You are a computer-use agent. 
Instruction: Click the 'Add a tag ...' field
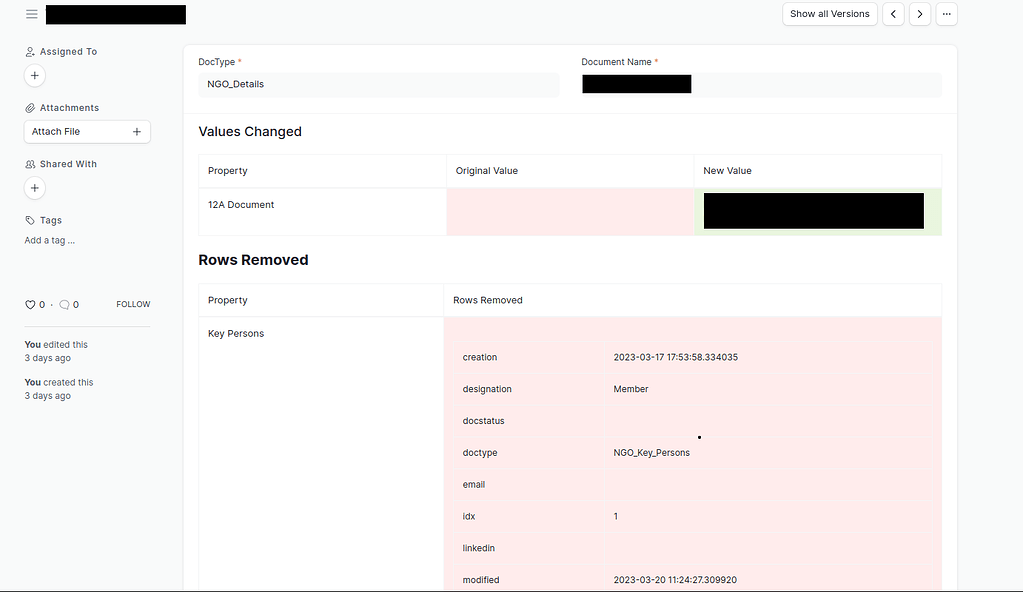[x=49, y=240]
